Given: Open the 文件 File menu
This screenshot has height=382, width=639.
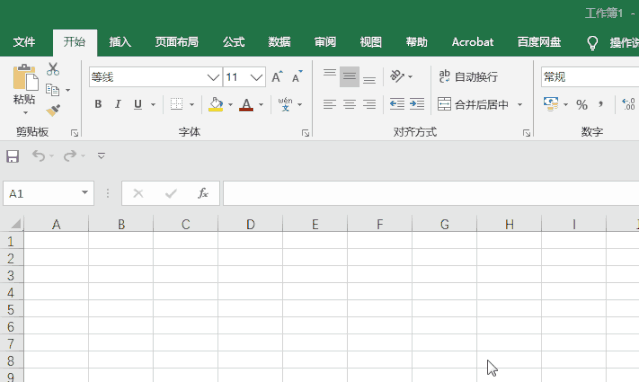Looking at the screenshot, I should [24, 42].
